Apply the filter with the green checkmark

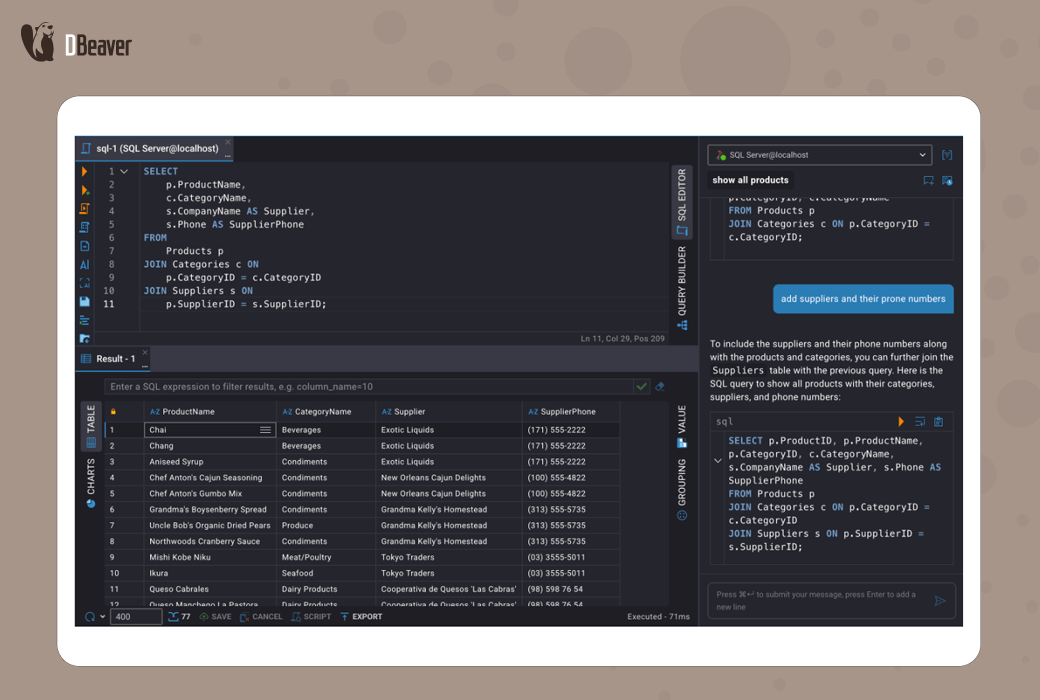click(x=641, y=386)
